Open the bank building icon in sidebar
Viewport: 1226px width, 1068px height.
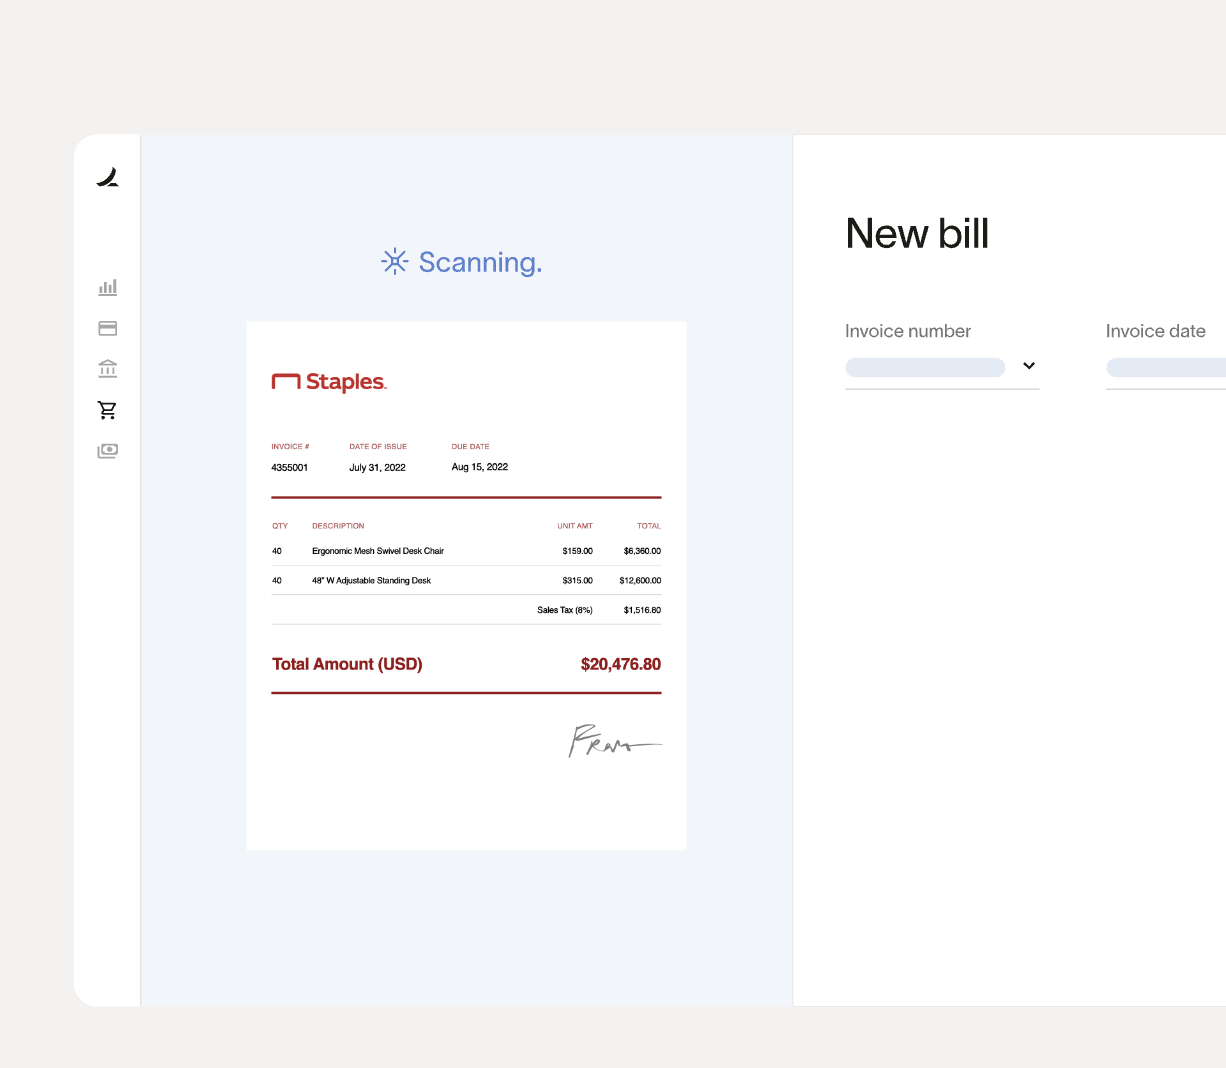pyautogui.click(x=108, y=369)
